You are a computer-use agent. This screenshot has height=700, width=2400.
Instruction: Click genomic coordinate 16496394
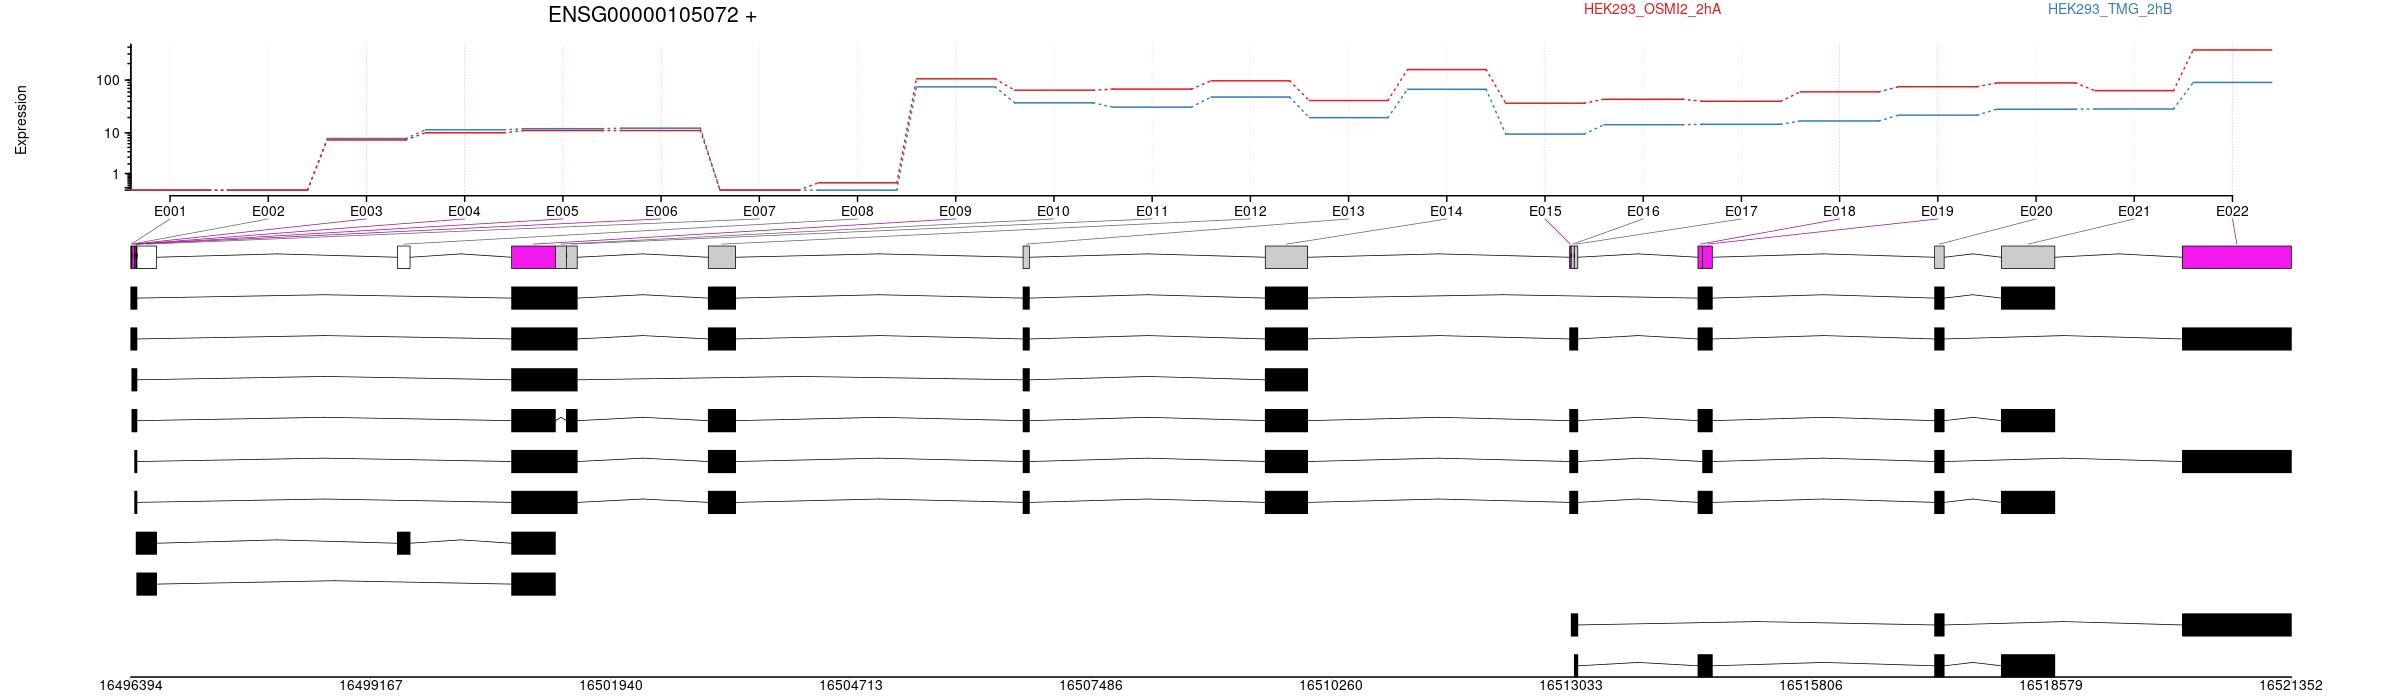pos(131,685)
